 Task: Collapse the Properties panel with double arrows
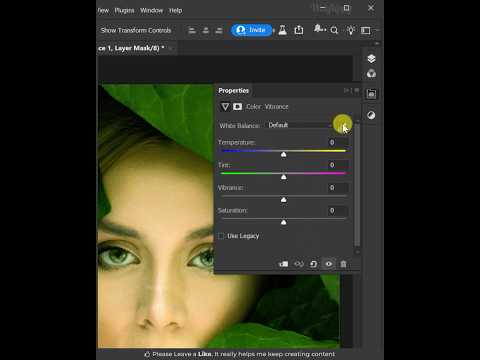click(x=348, y=90)
